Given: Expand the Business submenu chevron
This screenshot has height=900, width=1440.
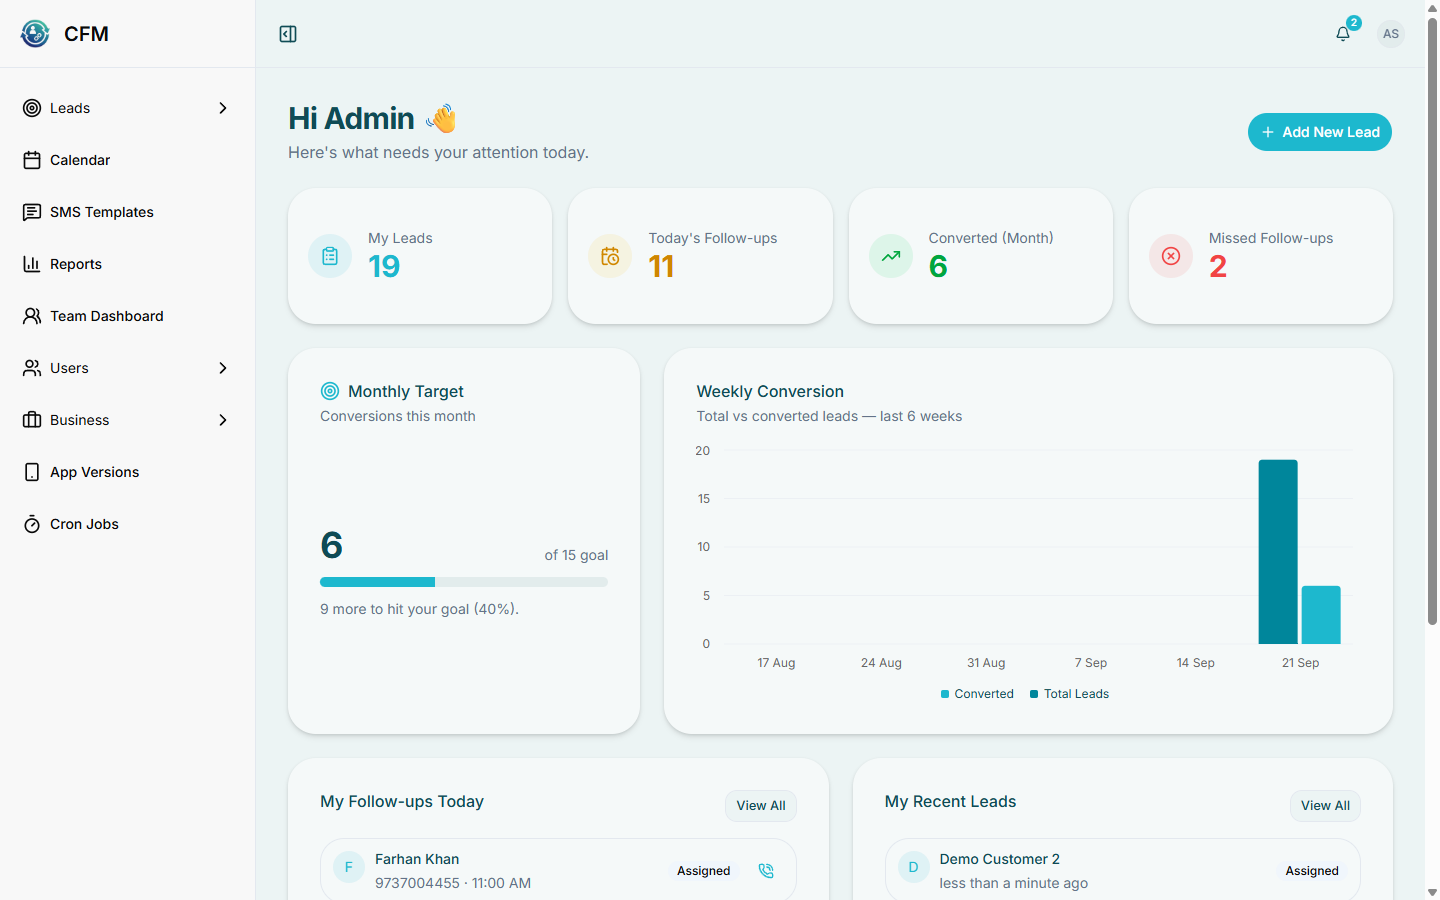Looking at the screenshot, I should 223,420.
